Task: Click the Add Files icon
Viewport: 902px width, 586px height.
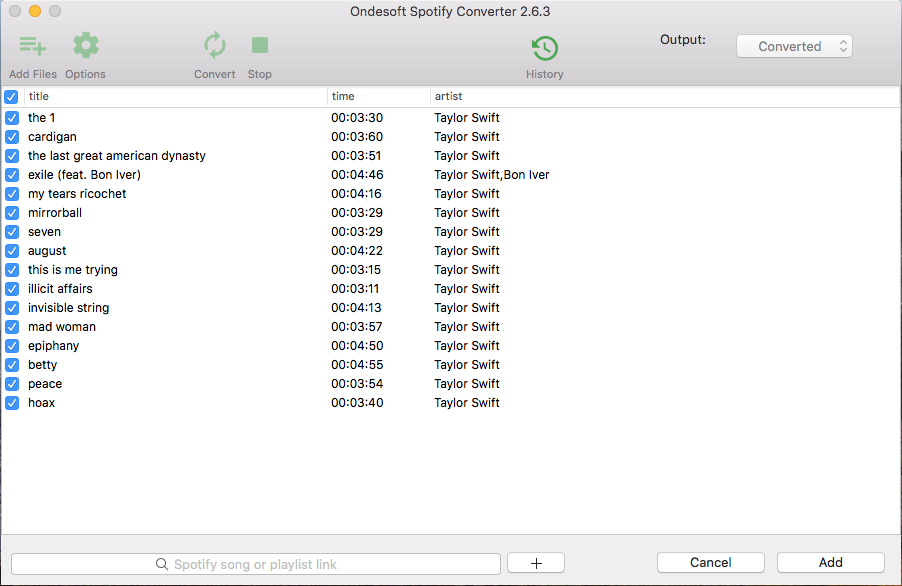Action: (x=33, y=45)
